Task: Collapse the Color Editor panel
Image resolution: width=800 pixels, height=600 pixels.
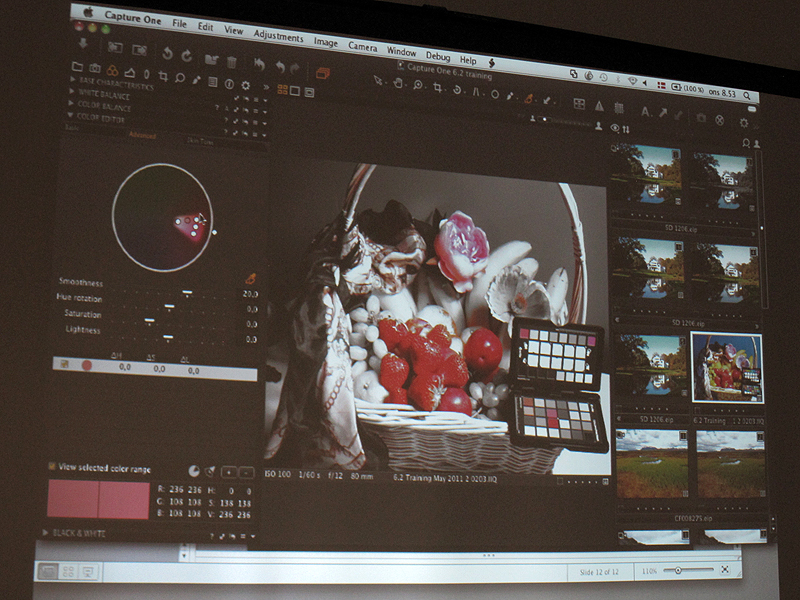Action: [70, 115]
